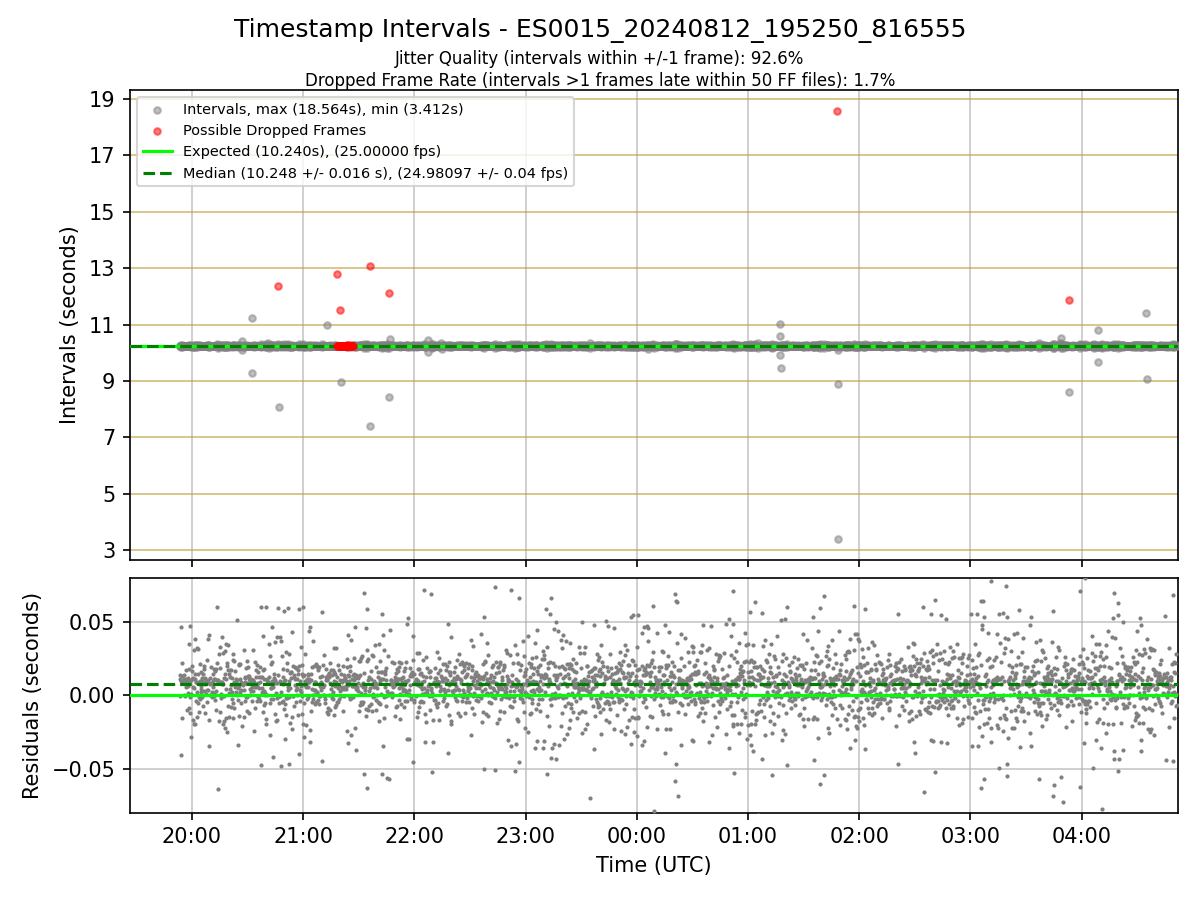
Task: Click the red point at 12.4s before 21:00
Action: click(x=278, y=286)
